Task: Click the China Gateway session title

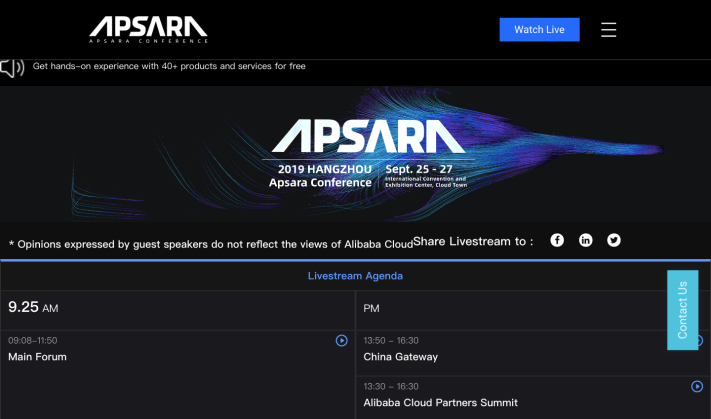Action: [400, 357]
